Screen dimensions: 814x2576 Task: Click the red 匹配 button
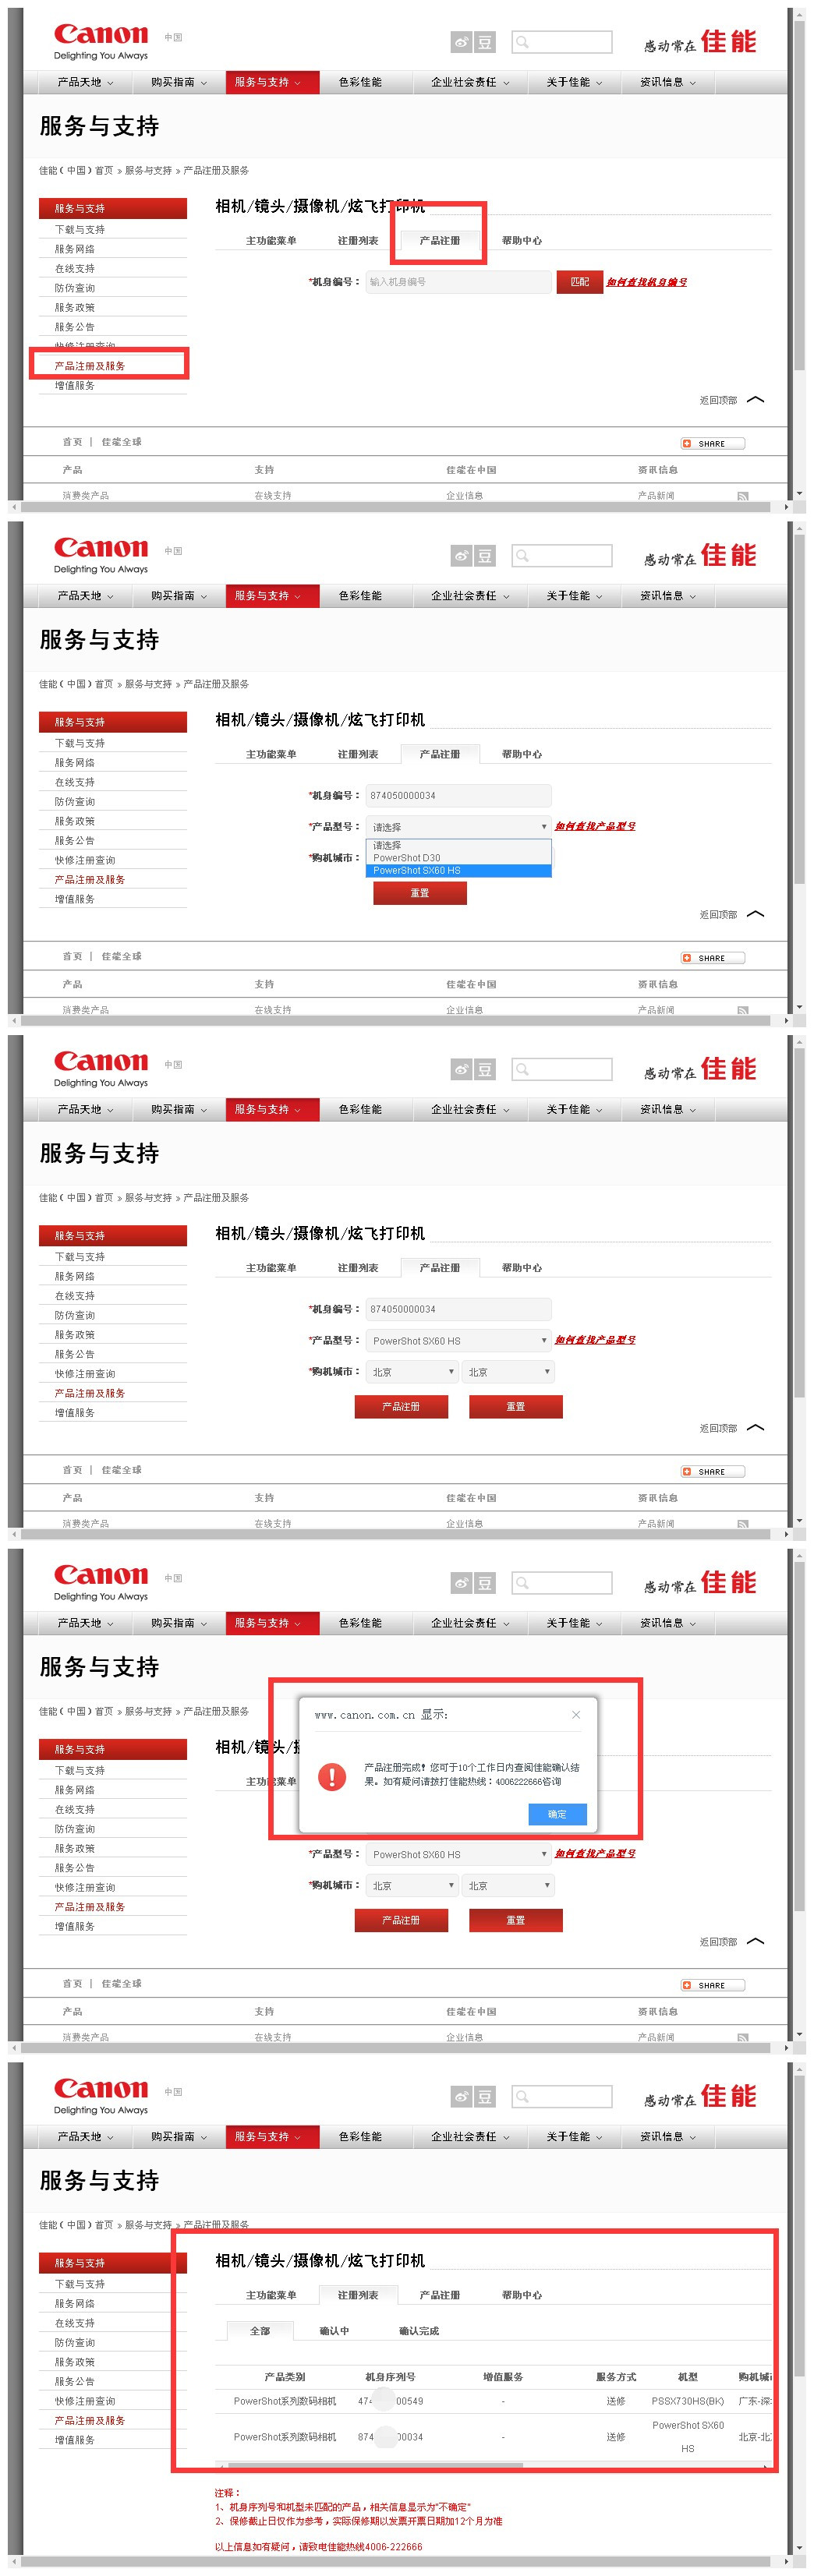580,282
